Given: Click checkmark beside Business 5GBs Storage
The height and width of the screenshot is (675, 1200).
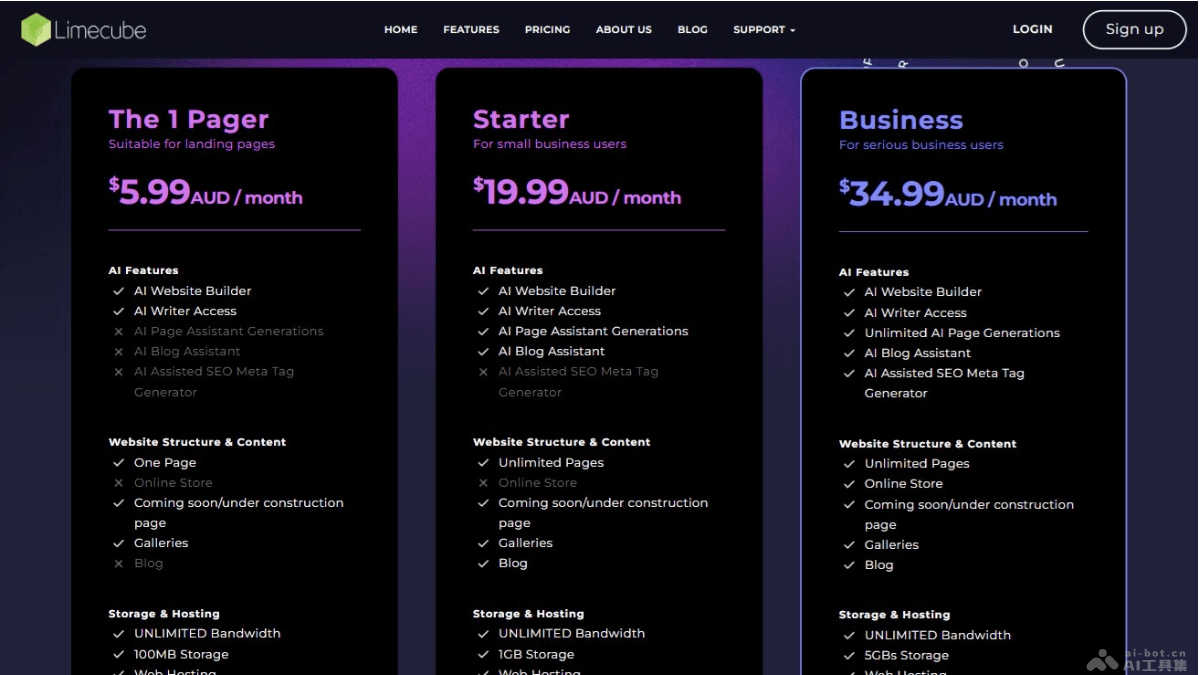Looking at the screenshot, I should [849, 656].
